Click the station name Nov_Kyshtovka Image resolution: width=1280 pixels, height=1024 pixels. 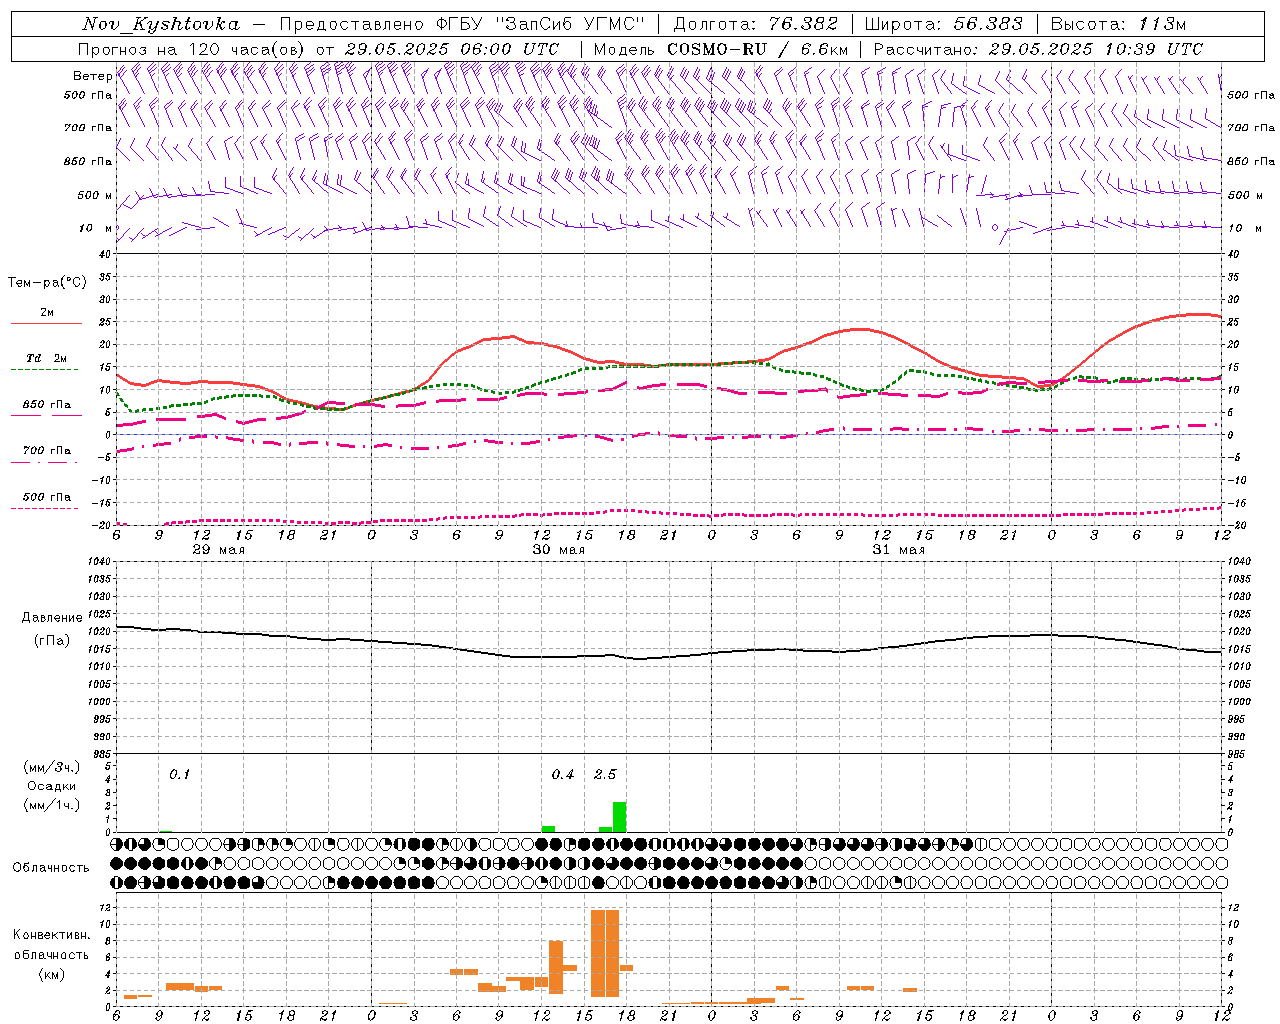161,24
